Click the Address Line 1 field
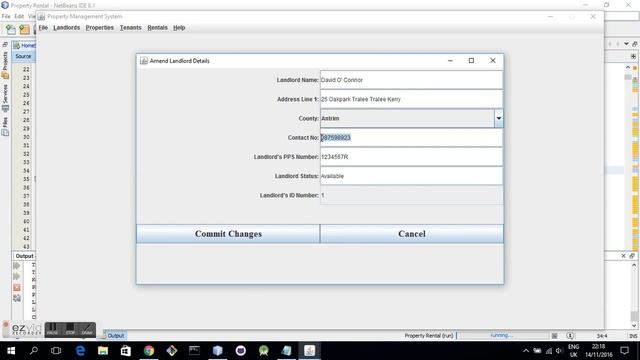Viewport: 640px width, 360px height. tap(411, 99)
